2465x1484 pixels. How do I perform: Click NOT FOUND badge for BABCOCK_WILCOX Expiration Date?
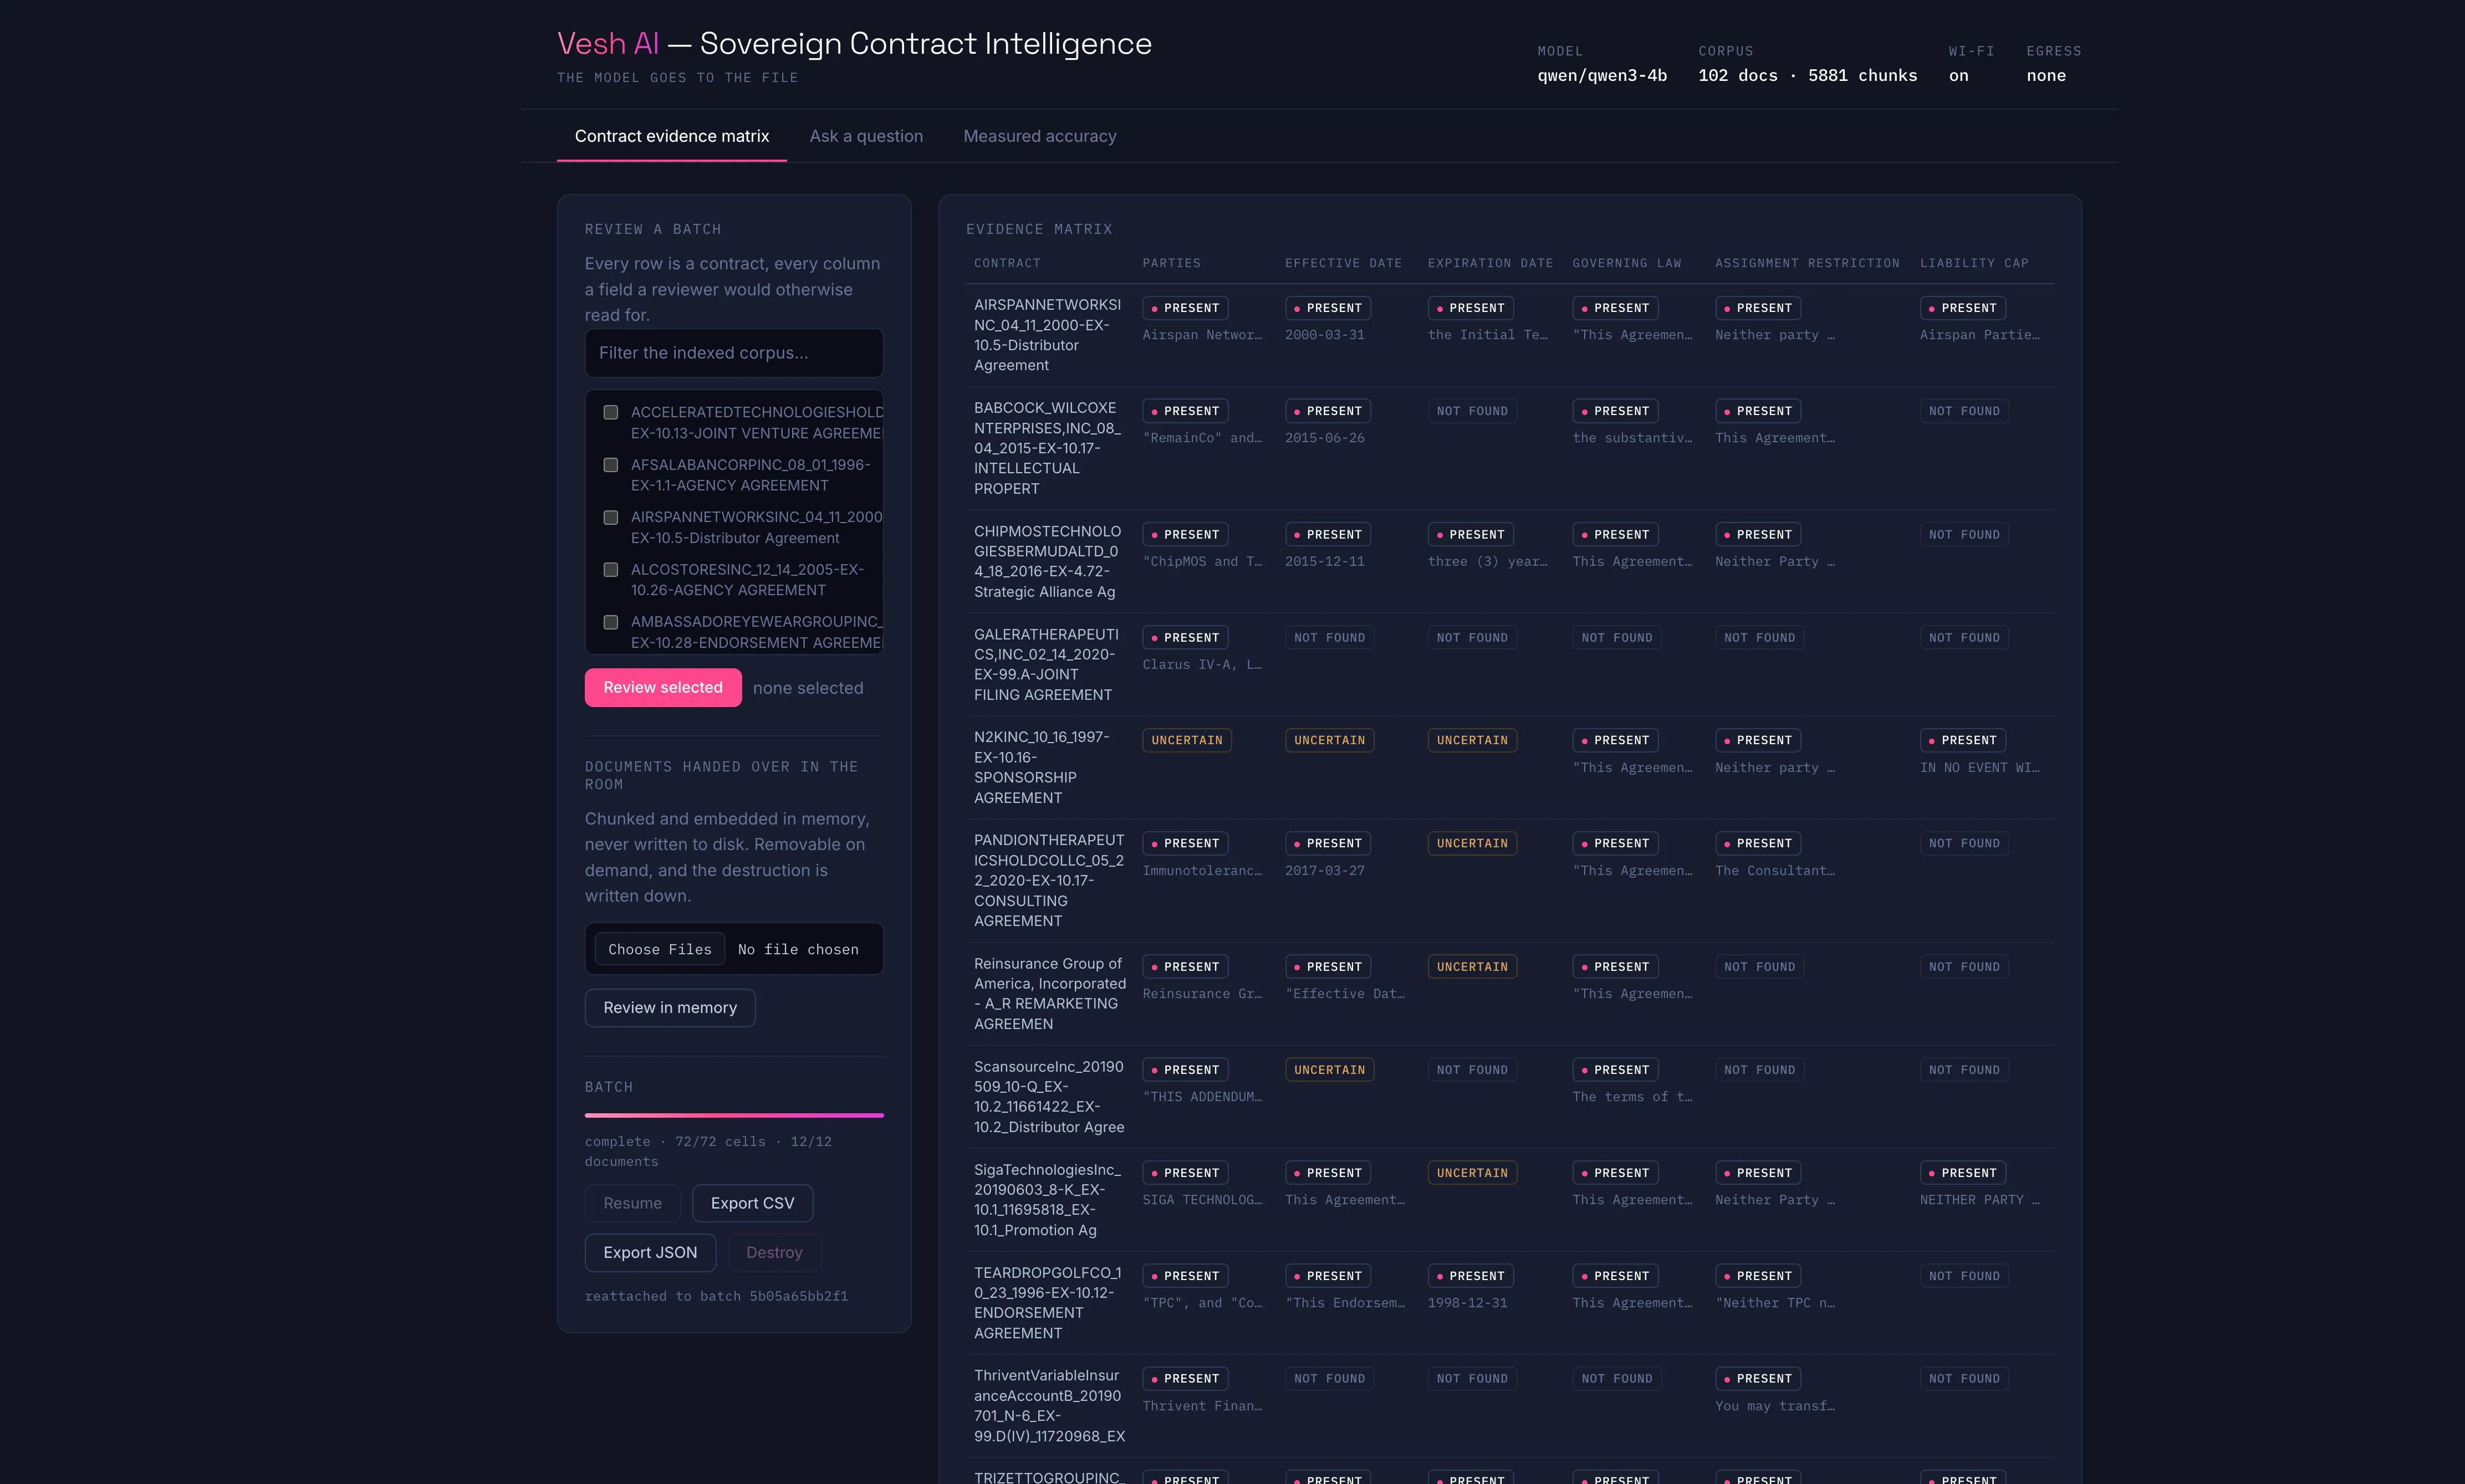click(1472, 411)
